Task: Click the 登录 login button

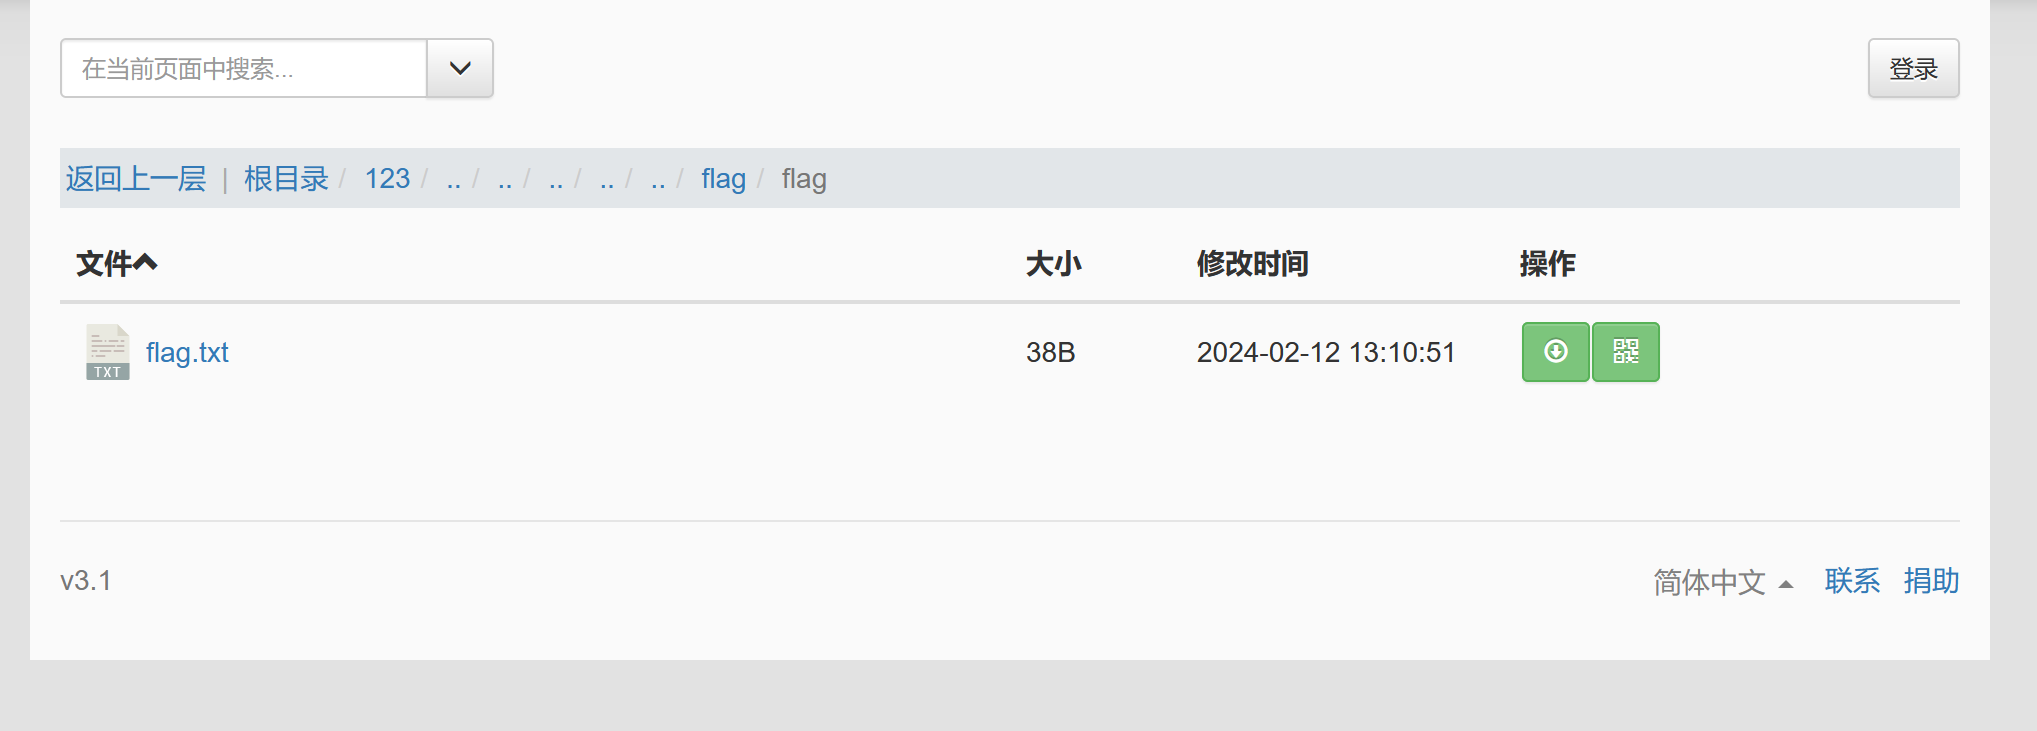Action: point(1913,68)
